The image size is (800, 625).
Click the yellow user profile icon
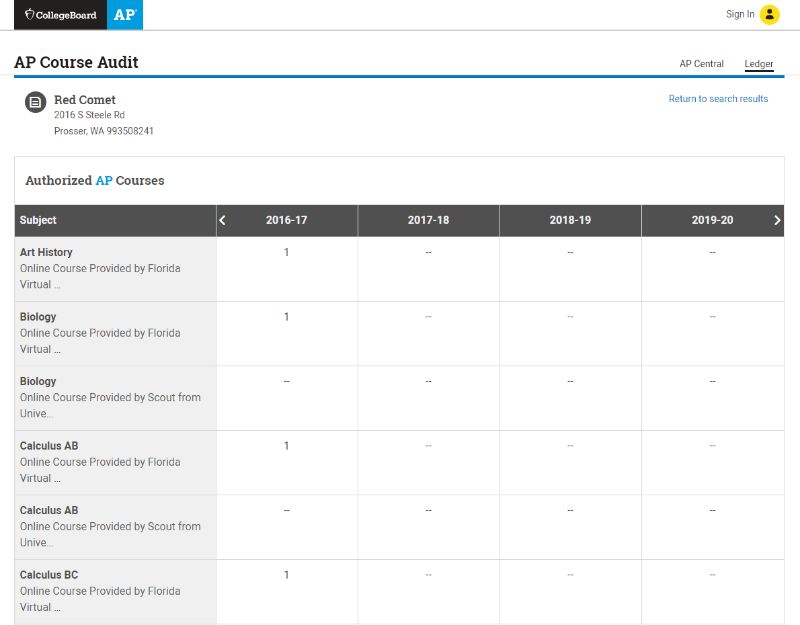click(x=769, y=14)
